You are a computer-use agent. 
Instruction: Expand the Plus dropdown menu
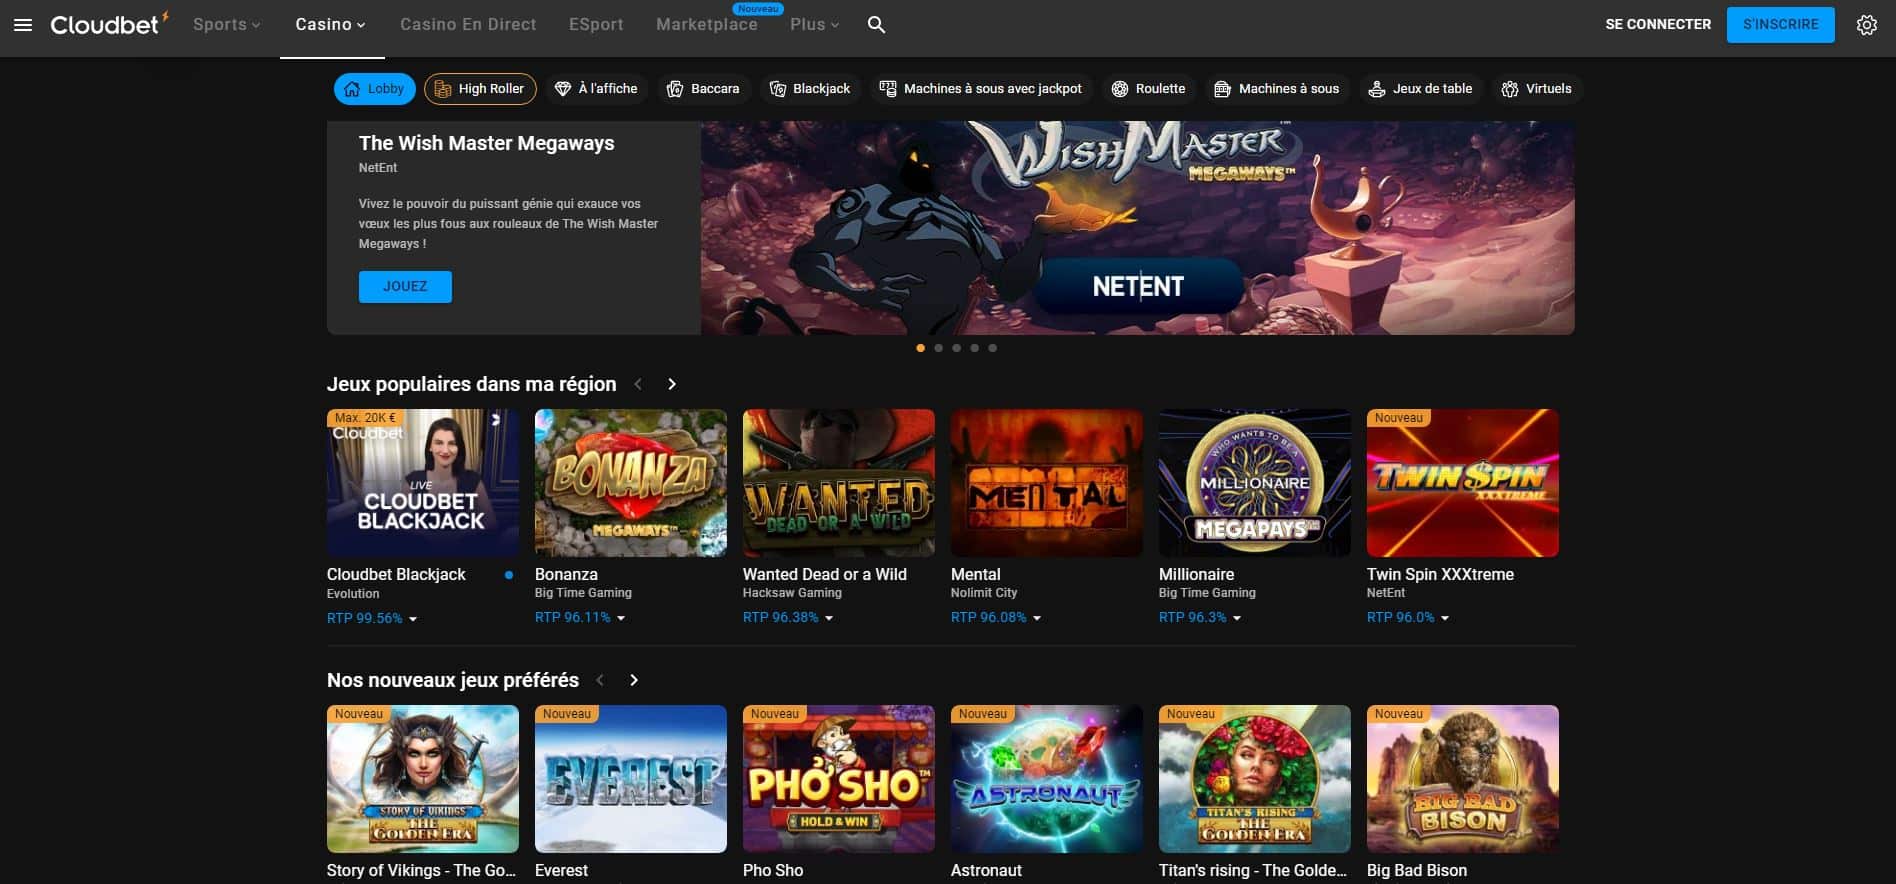pyautogui.click(x=814, y=25)
